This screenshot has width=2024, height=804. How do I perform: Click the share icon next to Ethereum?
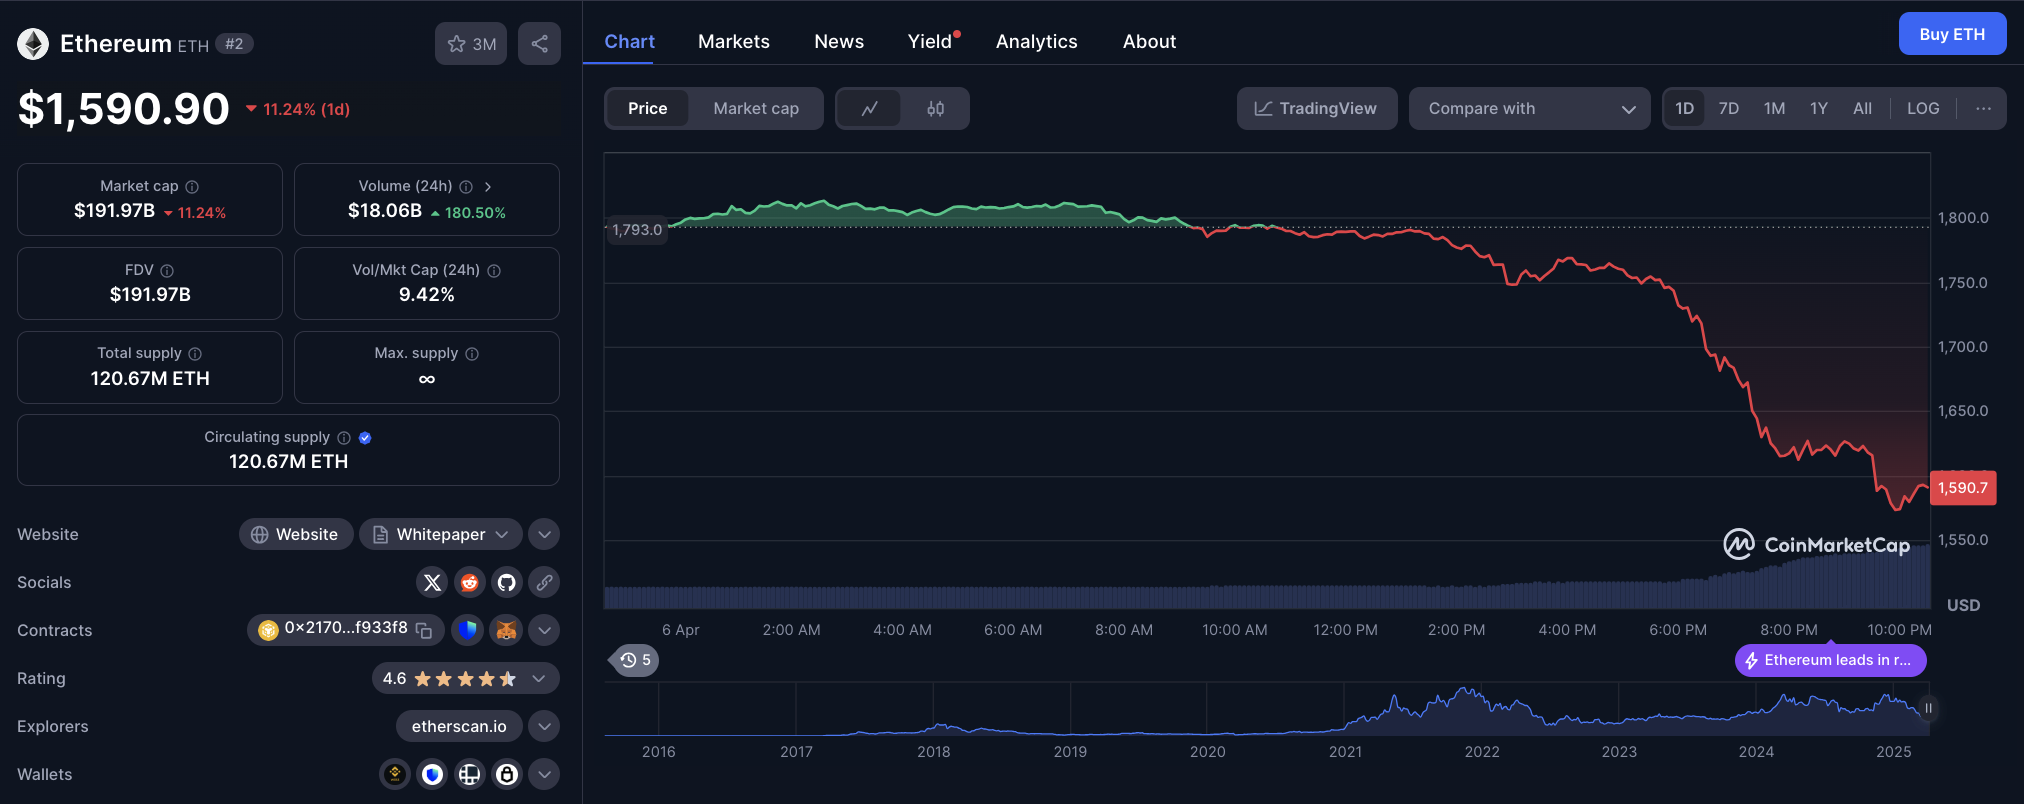(x=539, y=44)
